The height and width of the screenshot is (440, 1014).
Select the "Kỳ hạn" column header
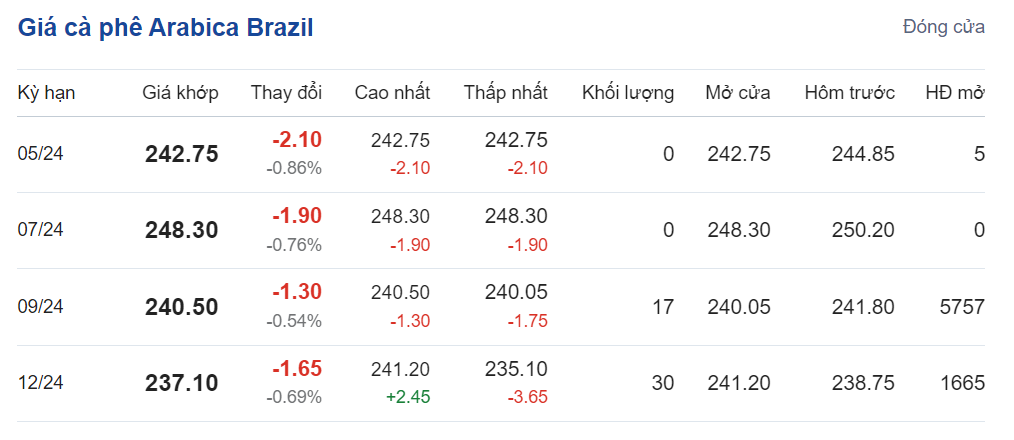pos(47,93)
